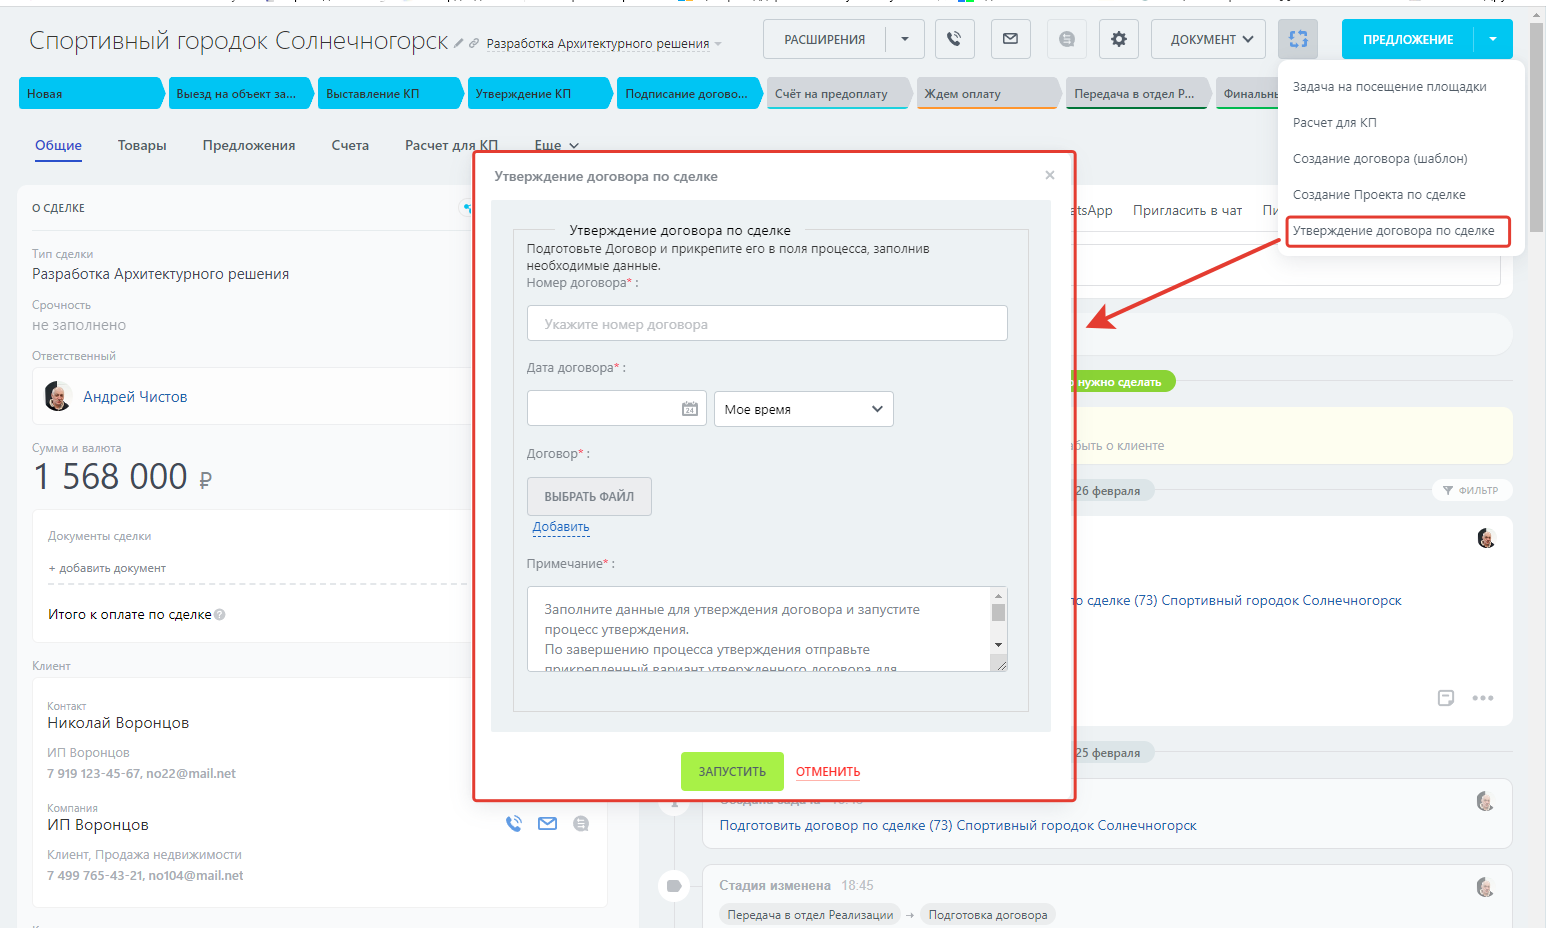1546x928 pixels.
Task: Click the chat bubble icon in the top toolbar
Action: pyautogui.click(x=1067, y=39)
